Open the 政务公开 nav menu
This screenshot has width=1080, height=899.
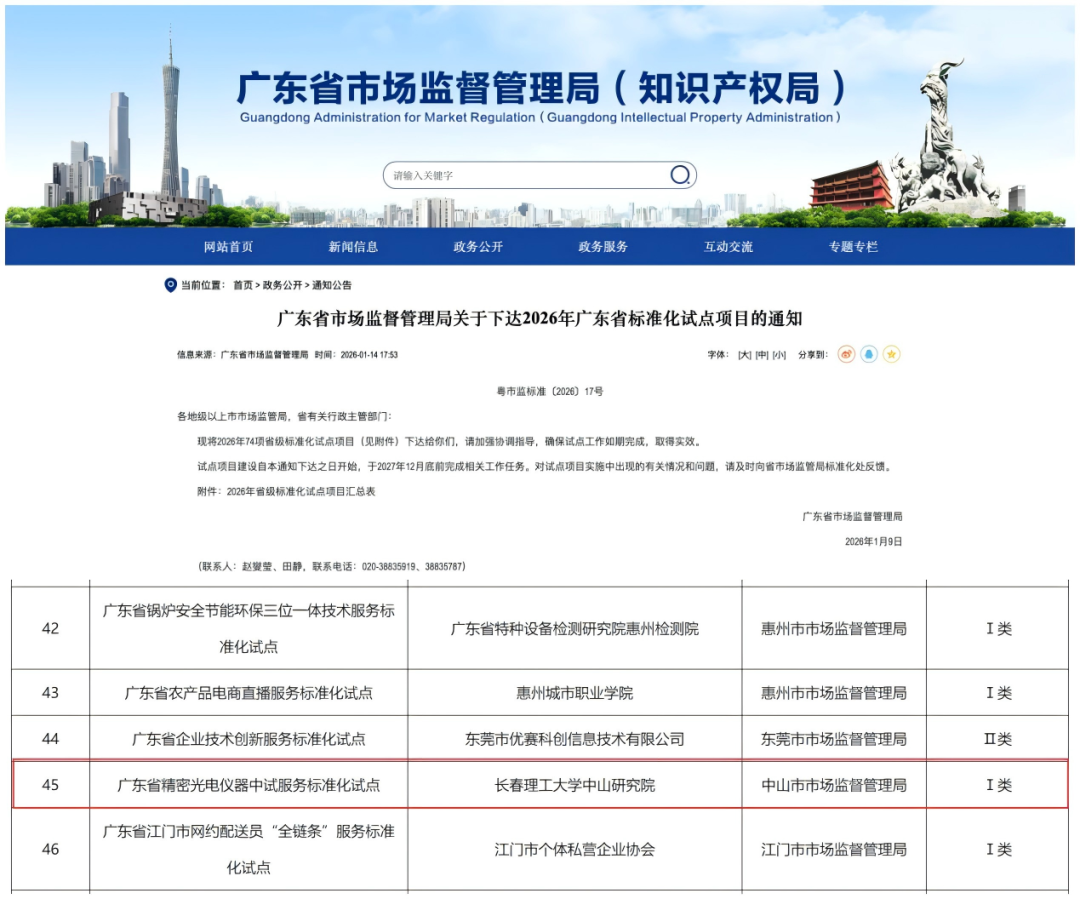pos(478,247)
